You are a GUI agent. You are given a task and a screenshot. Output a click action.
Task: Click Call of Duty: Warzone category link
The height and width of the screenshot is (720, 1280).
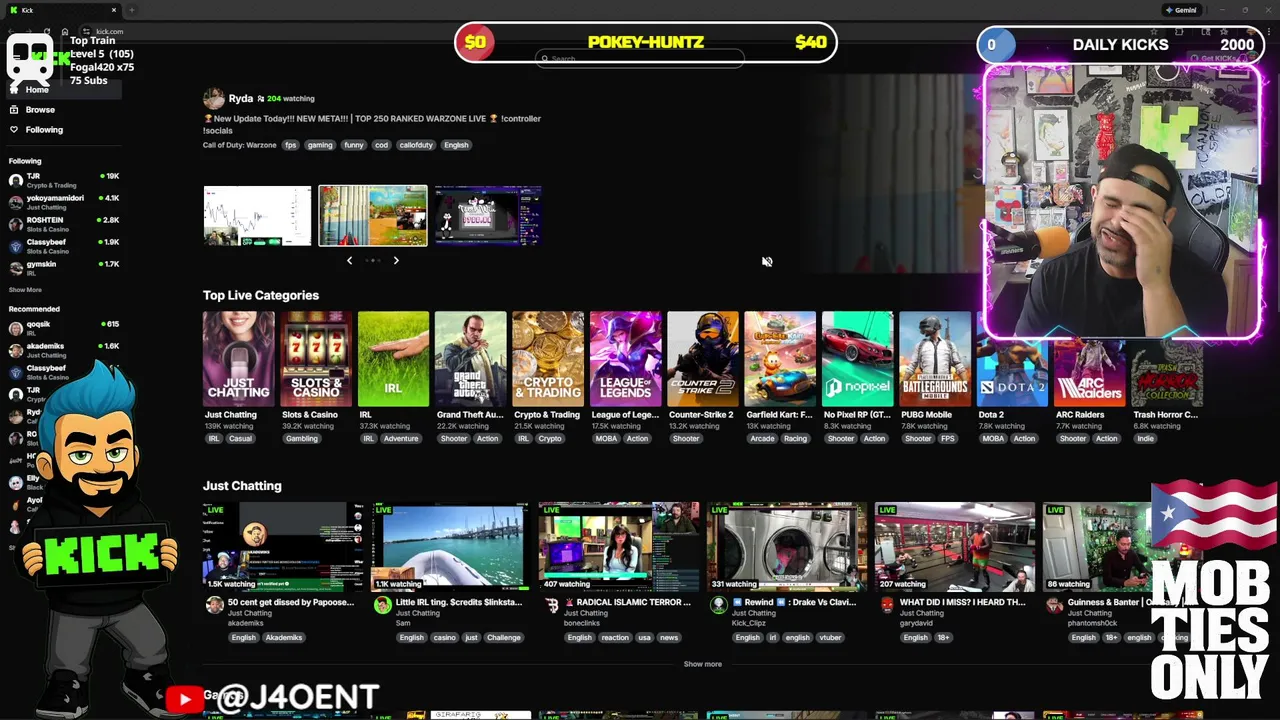pos(239,145)
